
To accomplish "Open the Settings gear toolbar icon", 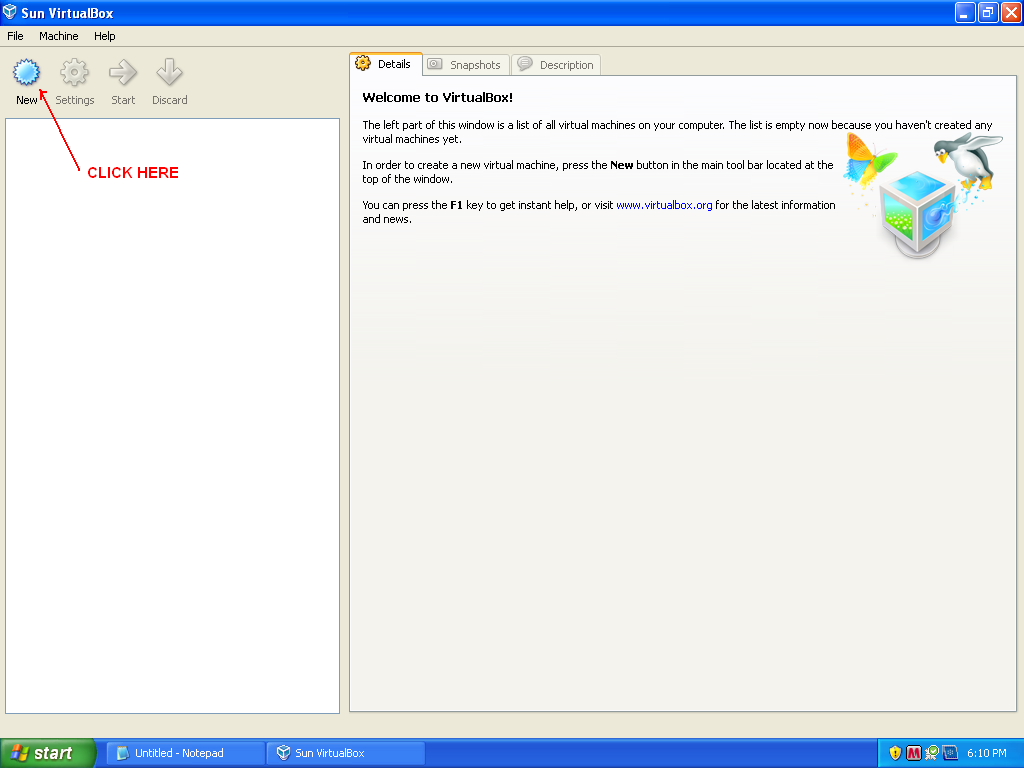I will tap(74, 72).
